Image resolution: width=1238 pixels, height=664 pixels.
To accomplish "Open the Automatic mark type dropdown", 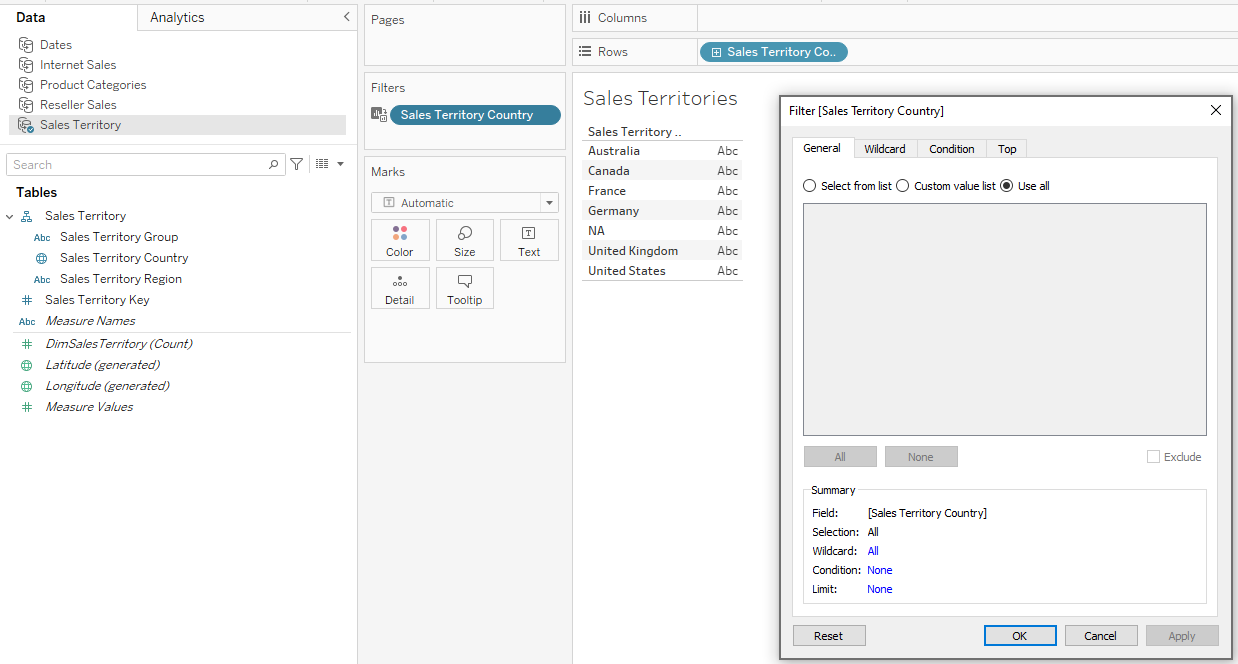I will coord(548,202).
